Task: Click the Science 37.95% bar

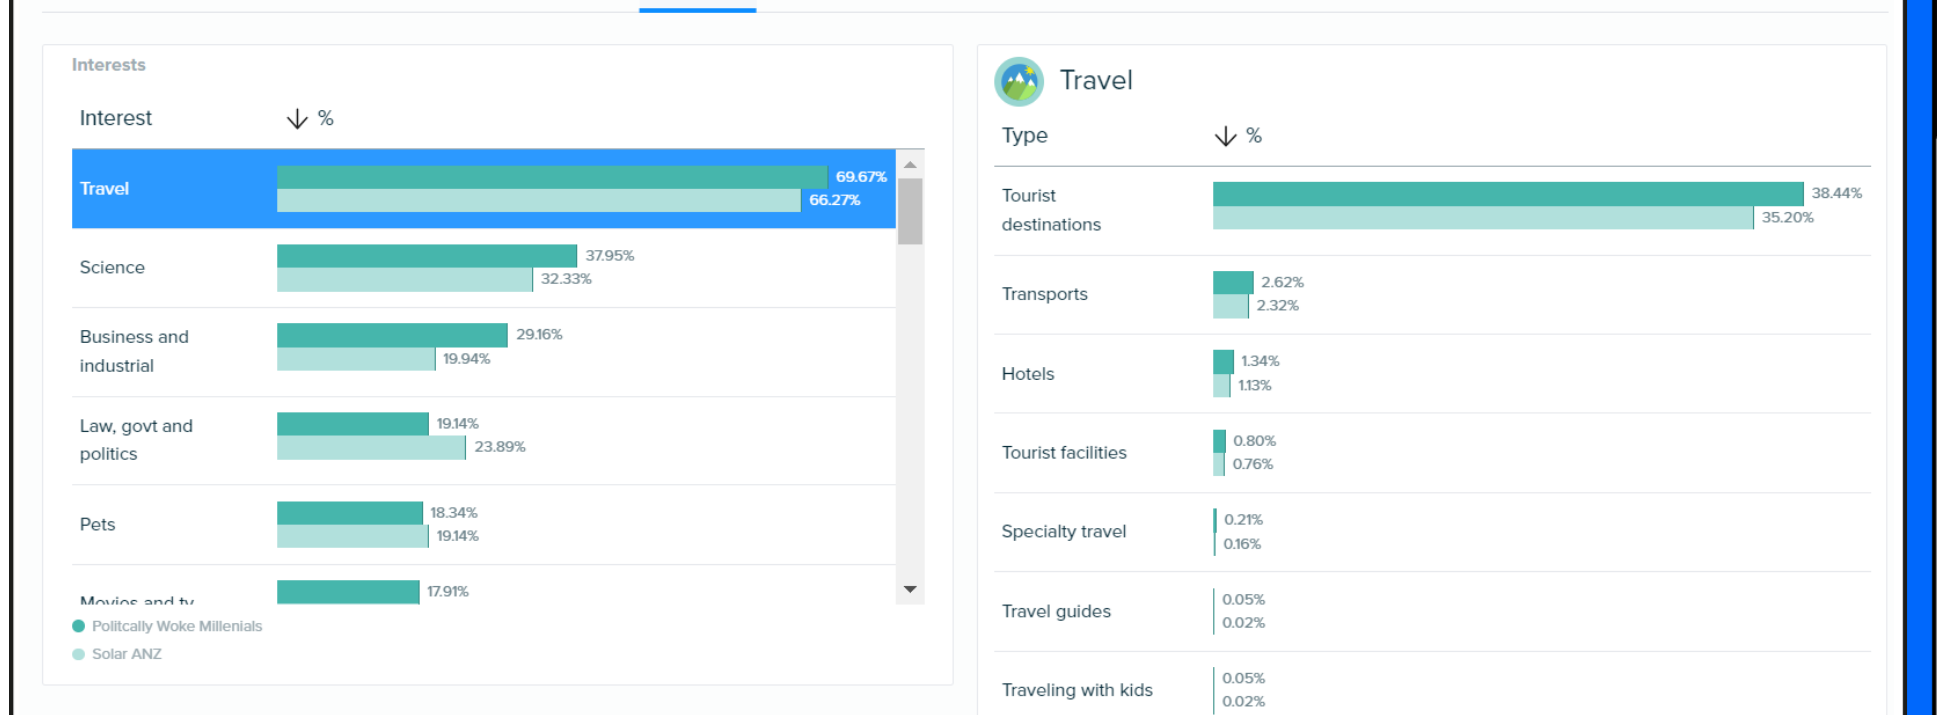Action: coord(427,256)
